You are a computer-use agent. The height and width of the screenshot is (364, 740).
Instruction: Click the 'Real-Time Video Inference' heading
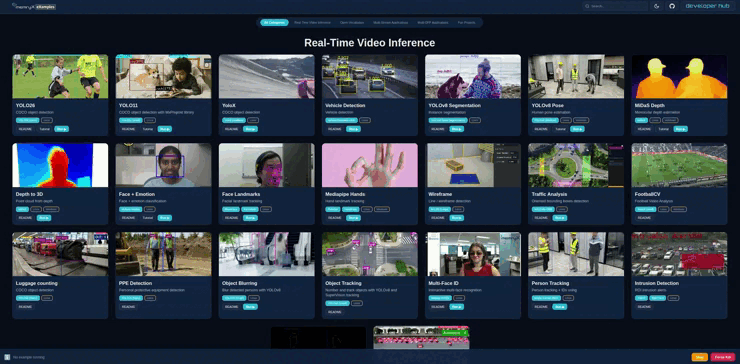coord(370,43)
